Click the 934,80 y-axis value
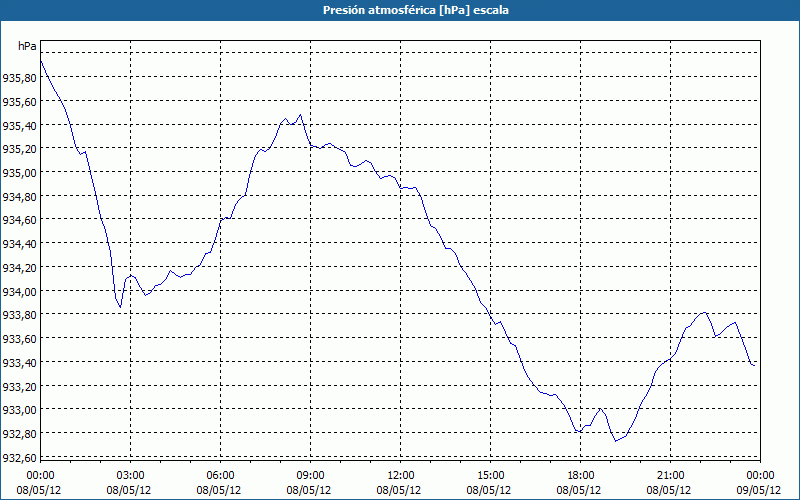 point(19,196)
